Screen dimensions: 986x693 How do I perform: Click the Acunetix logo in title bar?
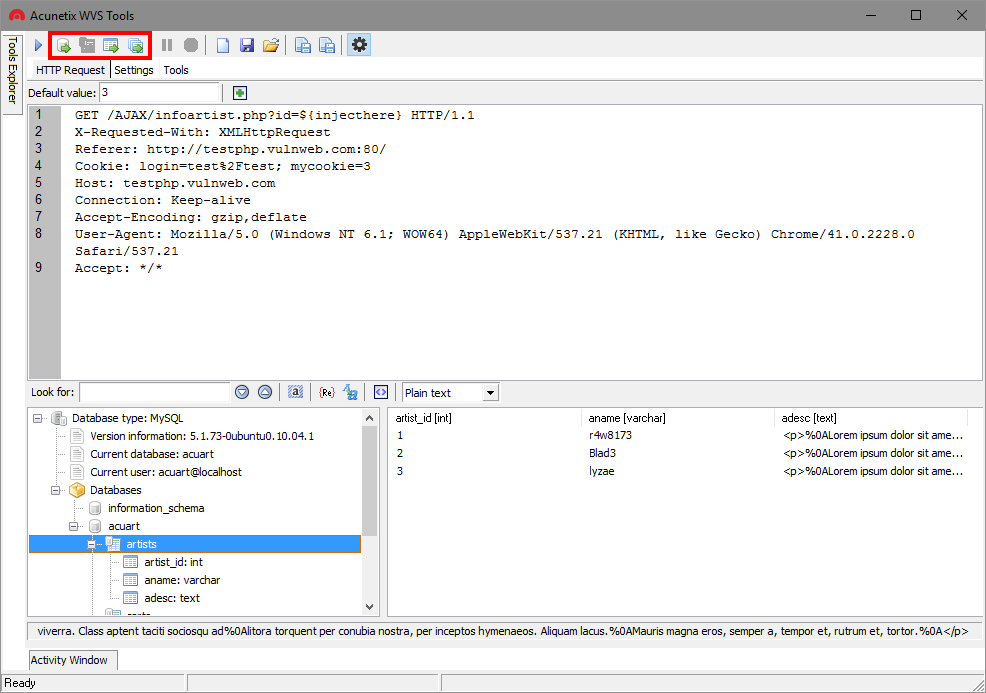(17, 15)
